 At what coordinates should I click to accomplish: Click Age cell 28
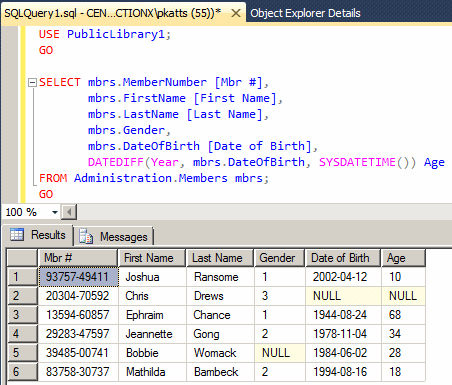click(403, 353)
